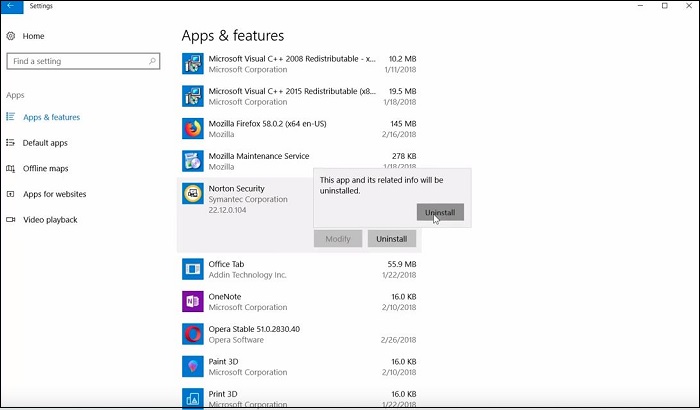Click the Opera Stable app icon
Viewport: 700px width, 410px height.
click(x=193, y=334)
